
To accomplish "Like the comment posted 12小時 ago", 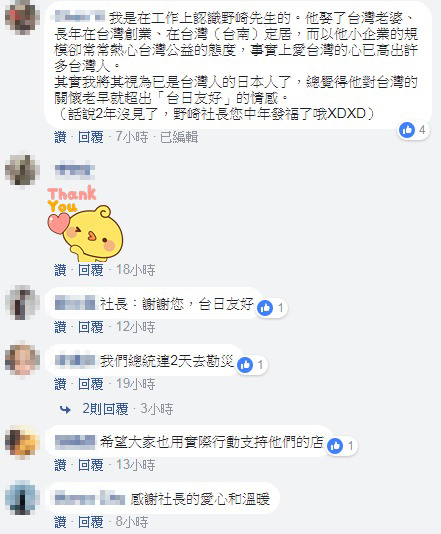I will tap(60, 327).
